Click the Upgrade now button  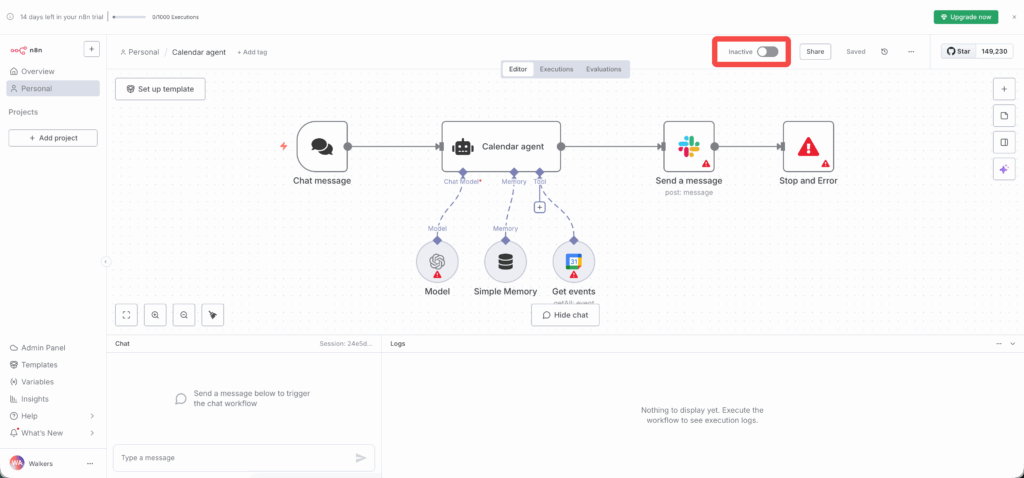(x=965, y=17)
